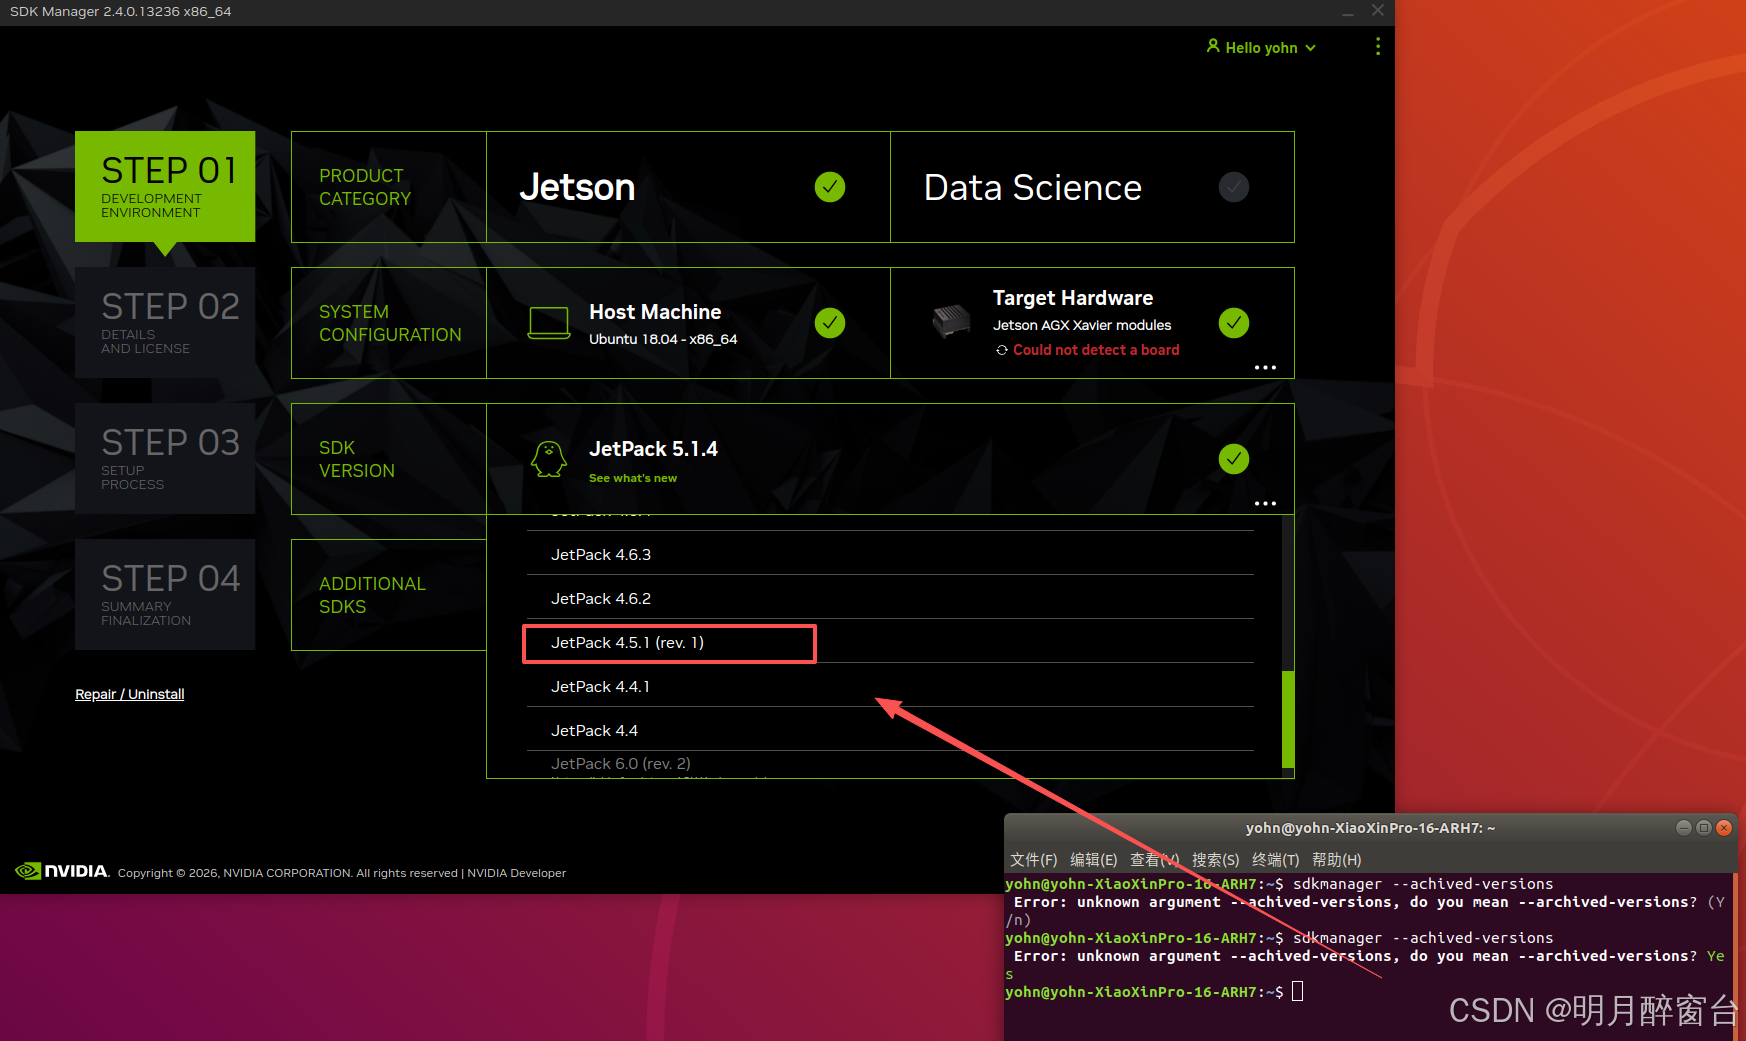Toggle the Jetson product category checkmark

(x=829, y=187)
